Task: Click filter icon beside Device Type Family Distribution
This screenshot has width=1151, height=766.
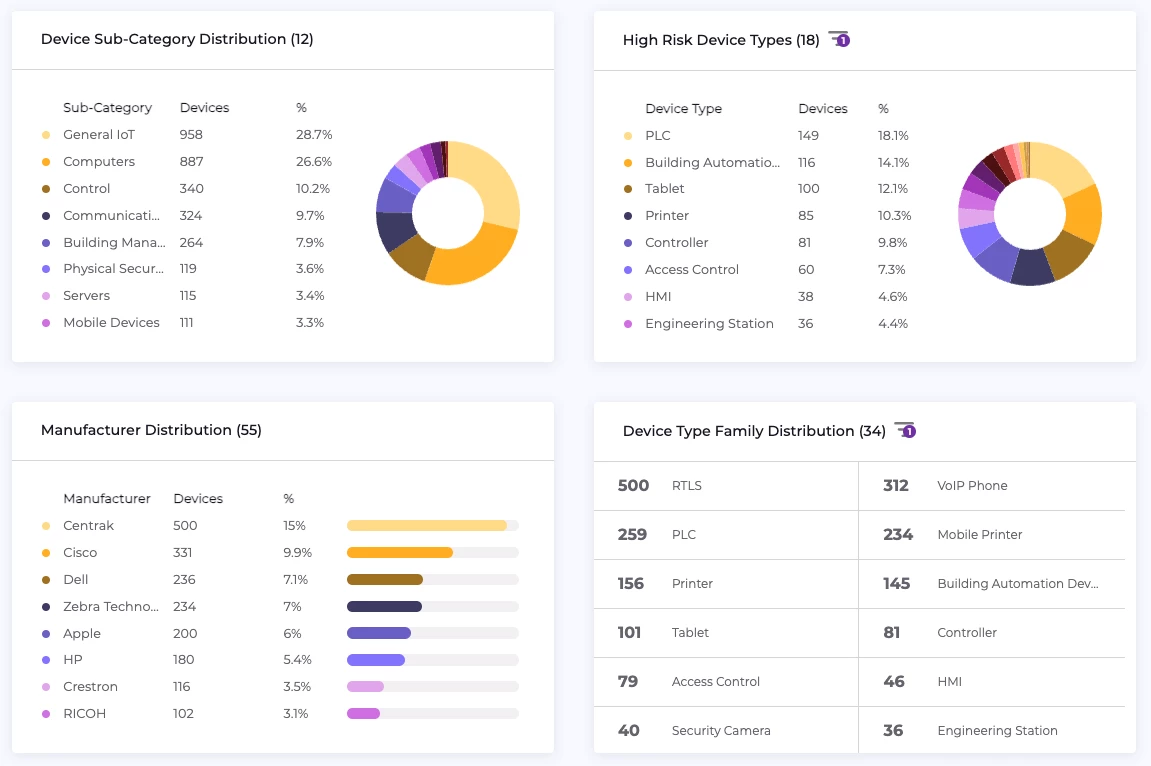Action: coord(904,430)
